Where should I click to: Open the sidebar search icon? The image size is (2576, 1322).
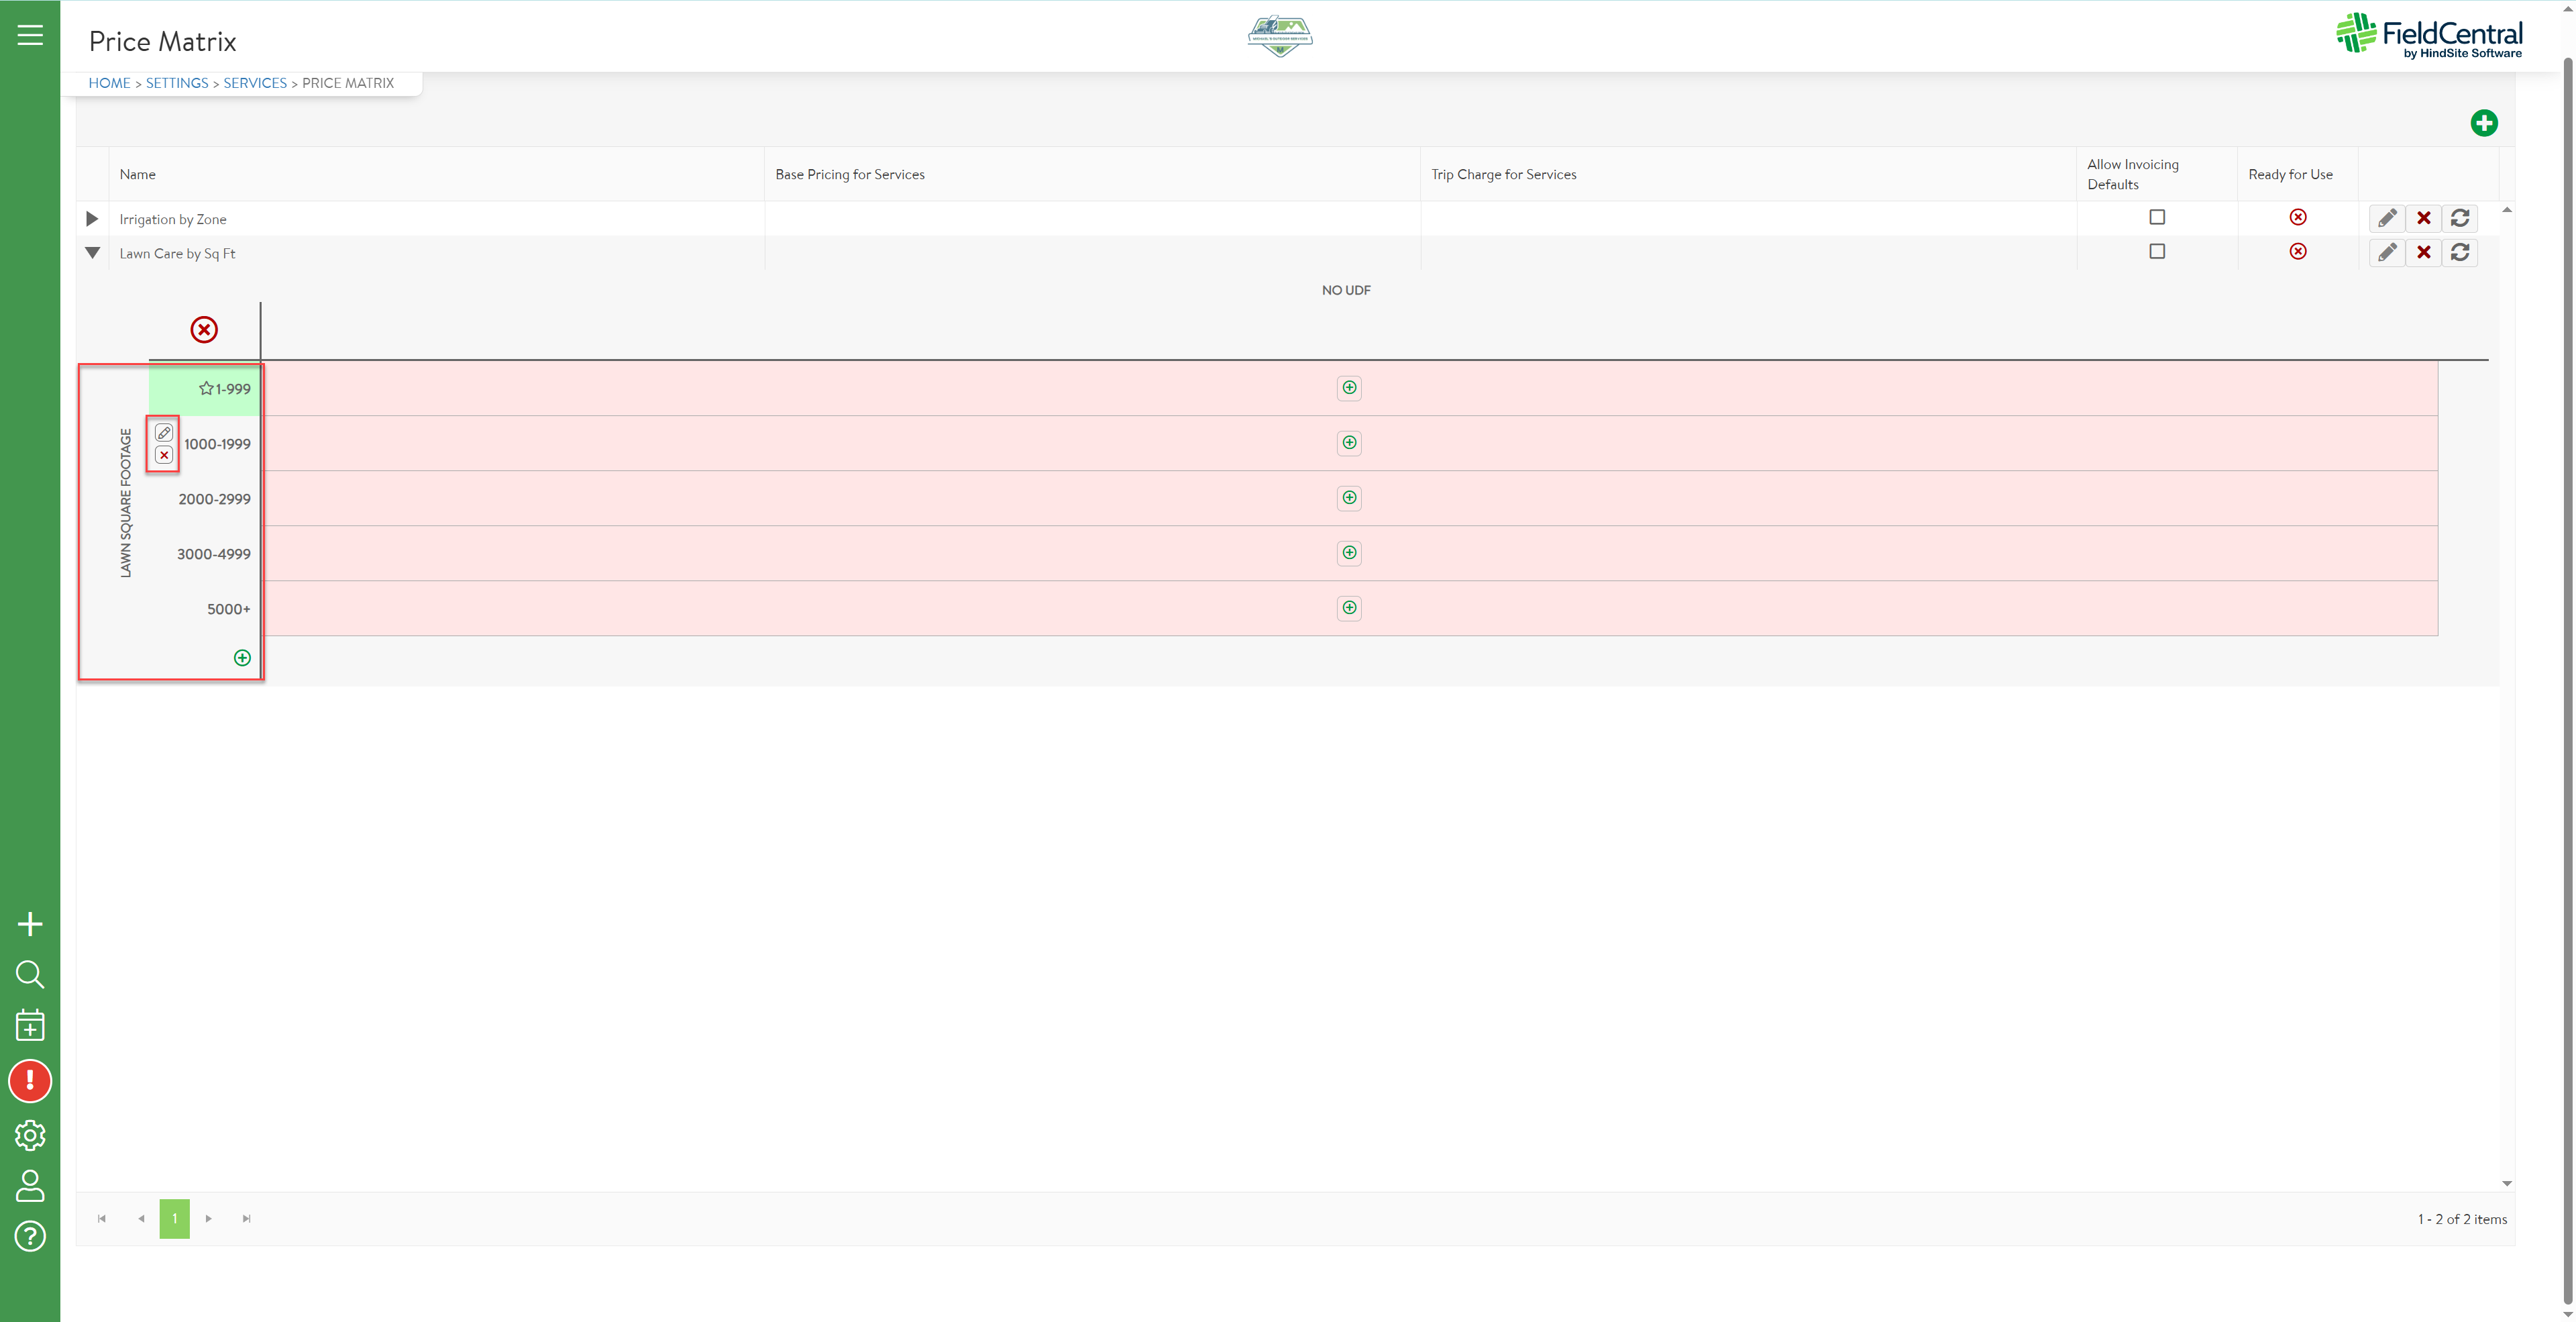pyautogui.click(x=30, y=974)
